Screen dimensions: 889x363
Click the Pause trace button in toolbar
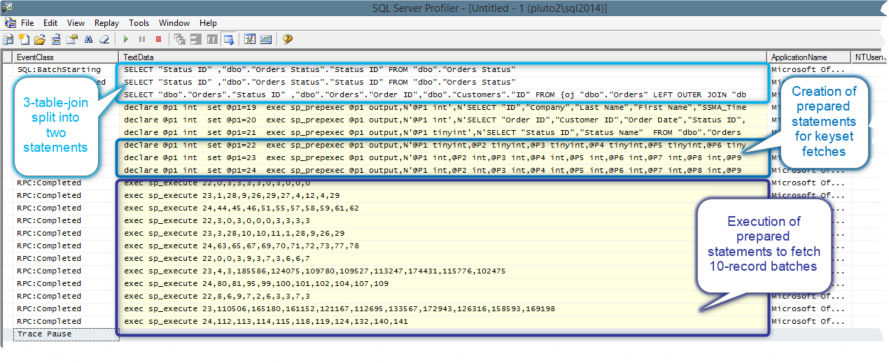(142, 40)
